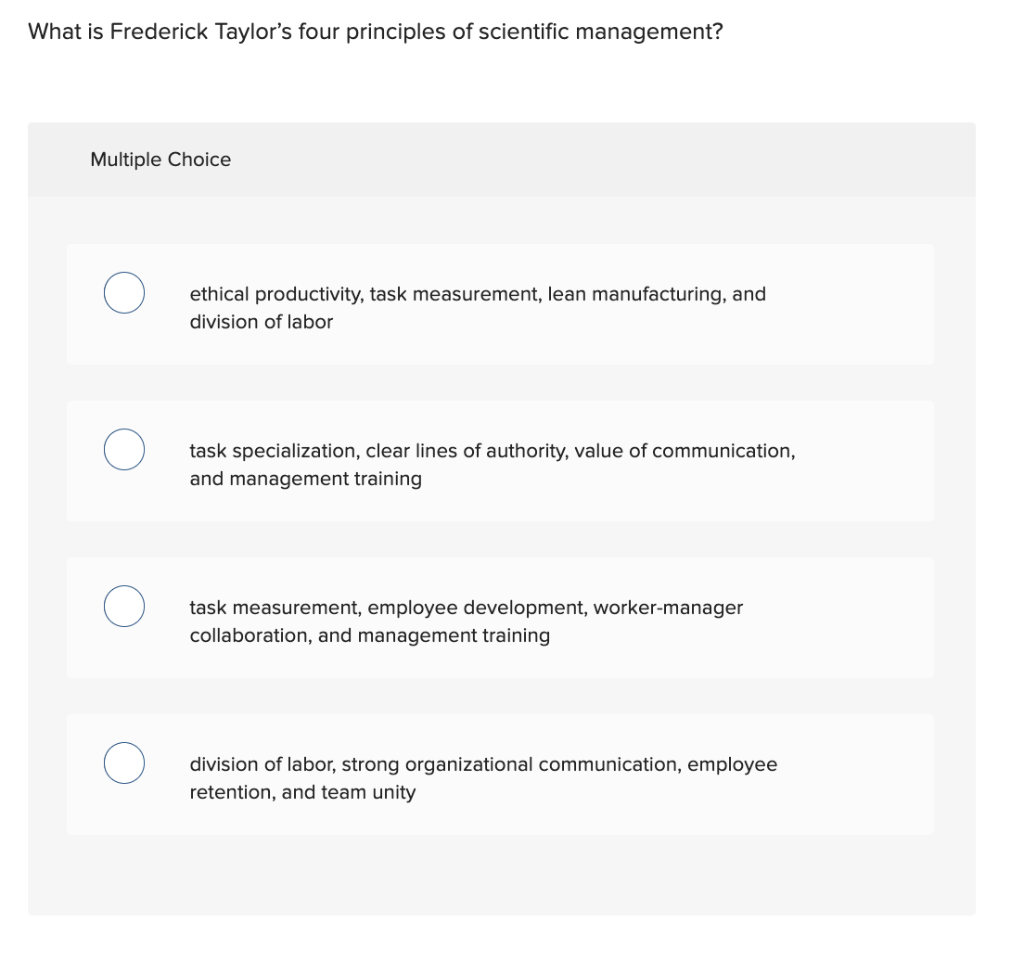The height and width of the screenshot is (974, 1024).
Task: Click the answer mentioning lean manufacturing
Action: point(477,307)
